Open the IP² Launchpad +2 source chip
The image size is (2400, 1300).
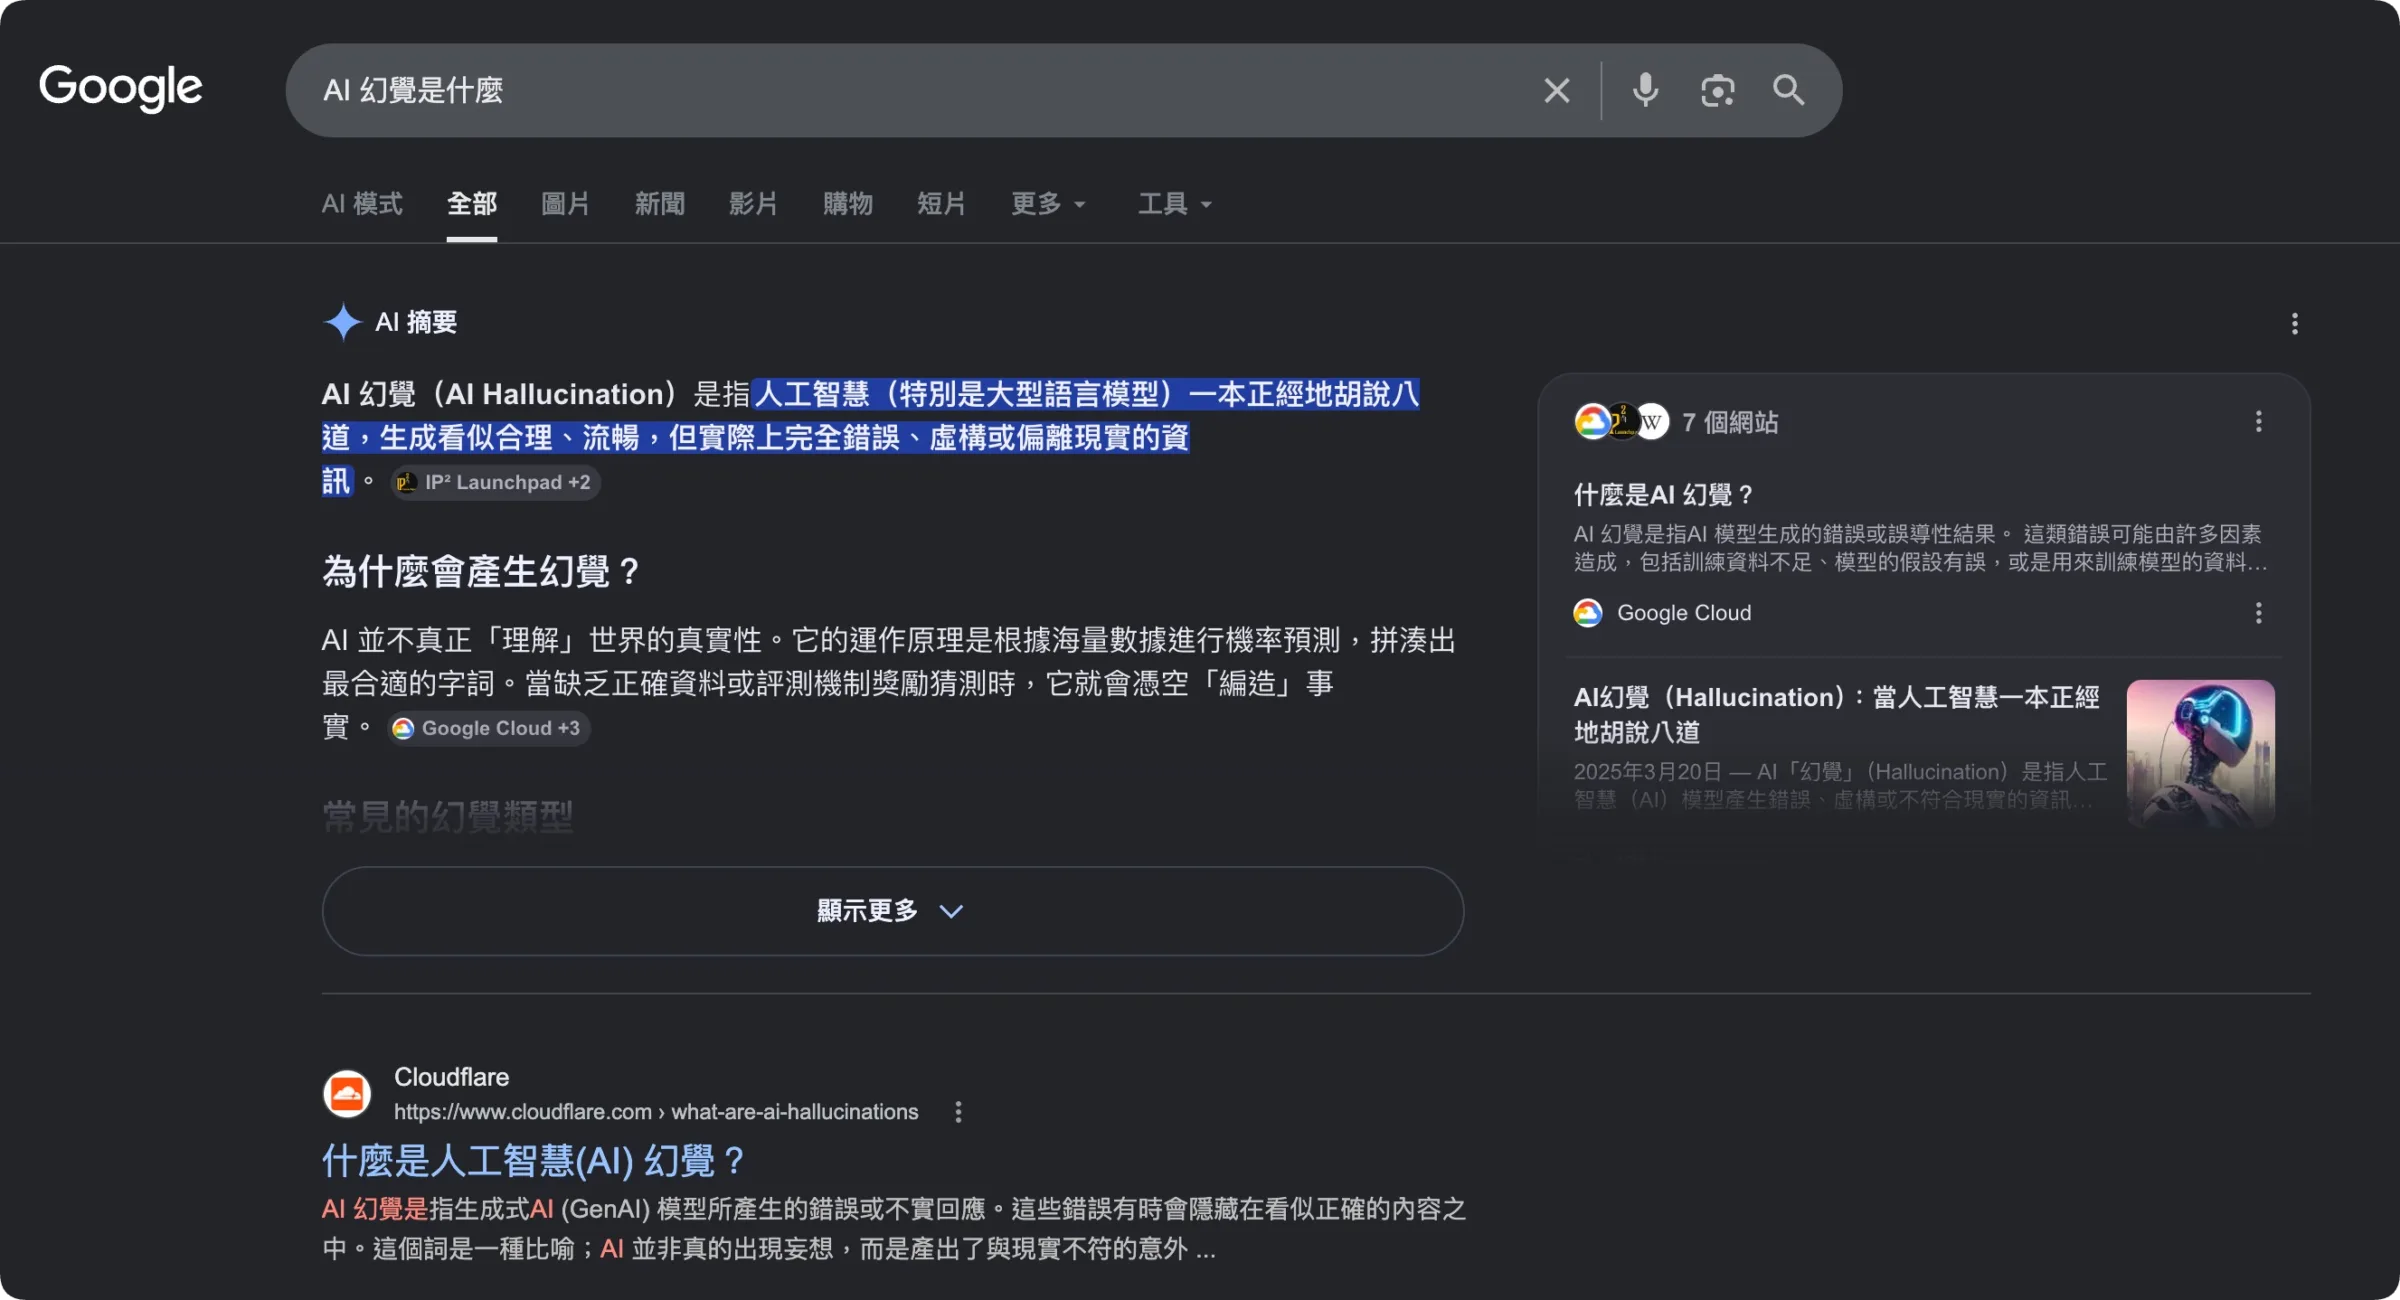[495, 483]
